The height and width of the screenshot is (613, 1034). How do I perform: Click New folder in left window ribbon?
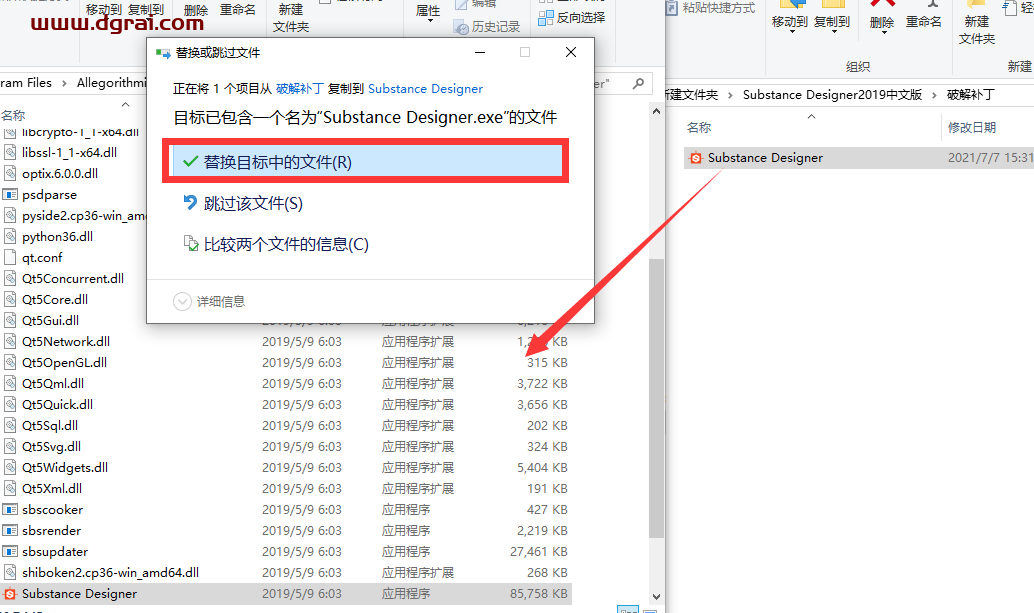click(x=291, y=17)
